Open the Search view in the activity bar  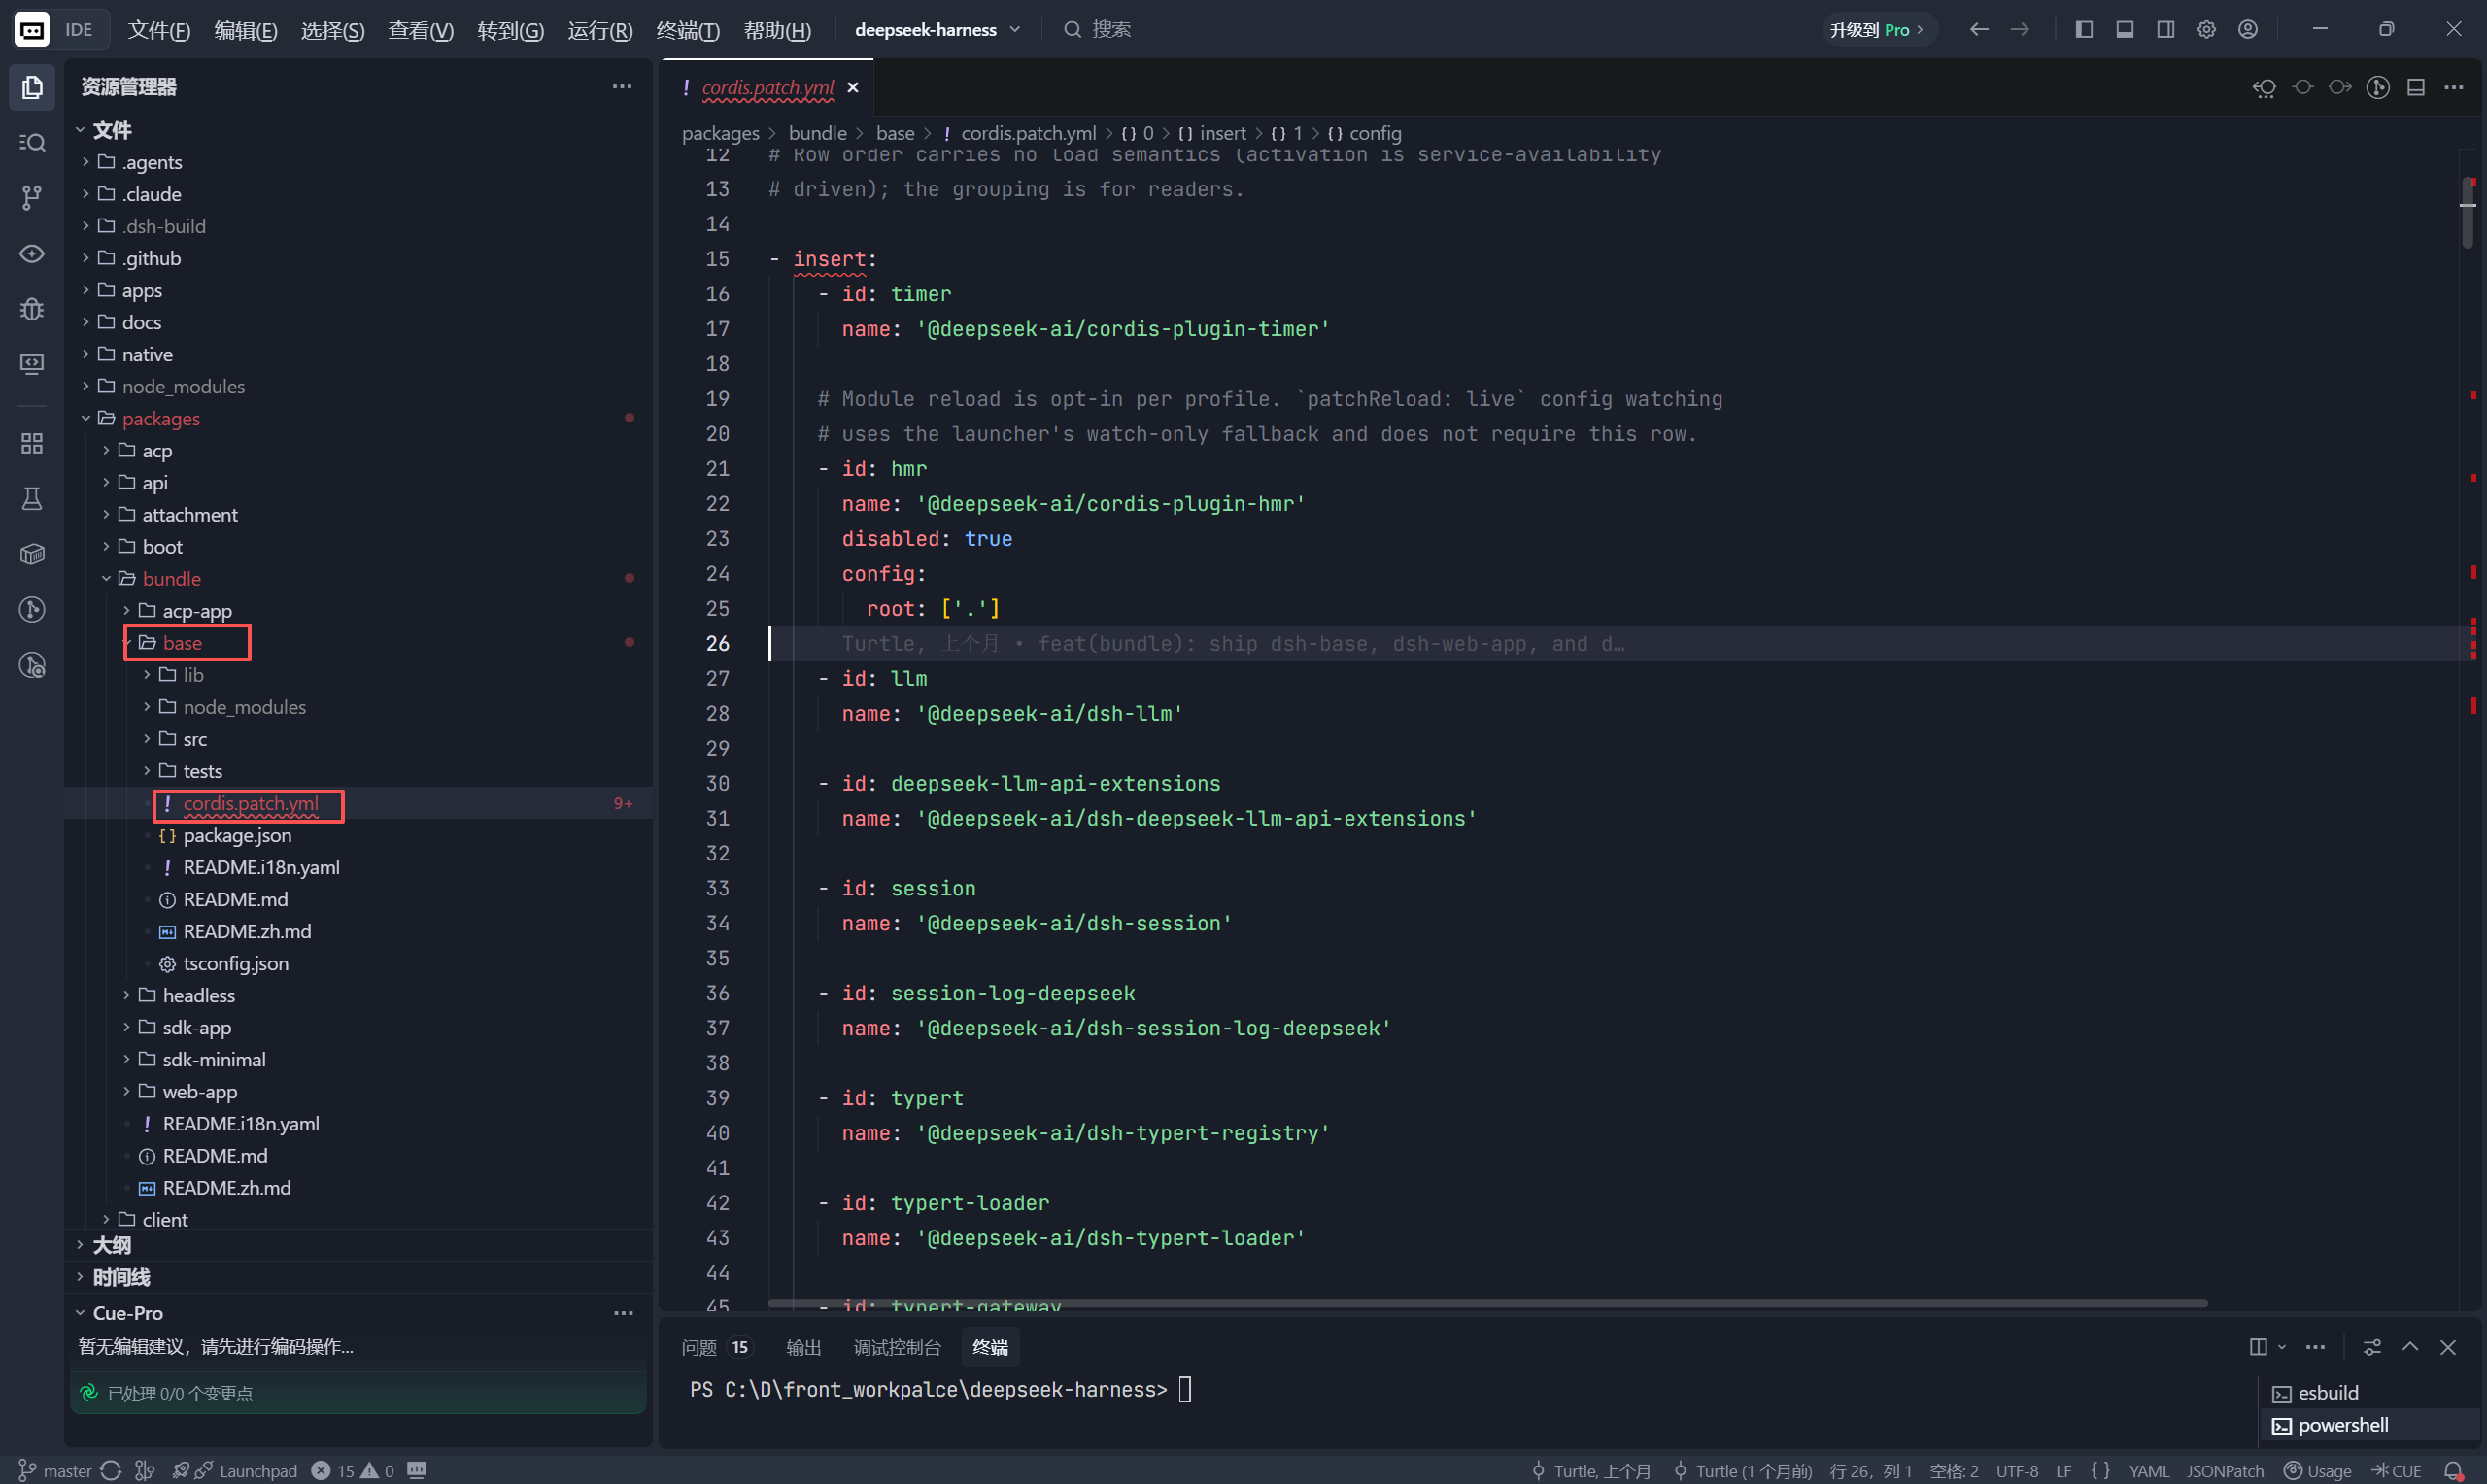point(32,142)
